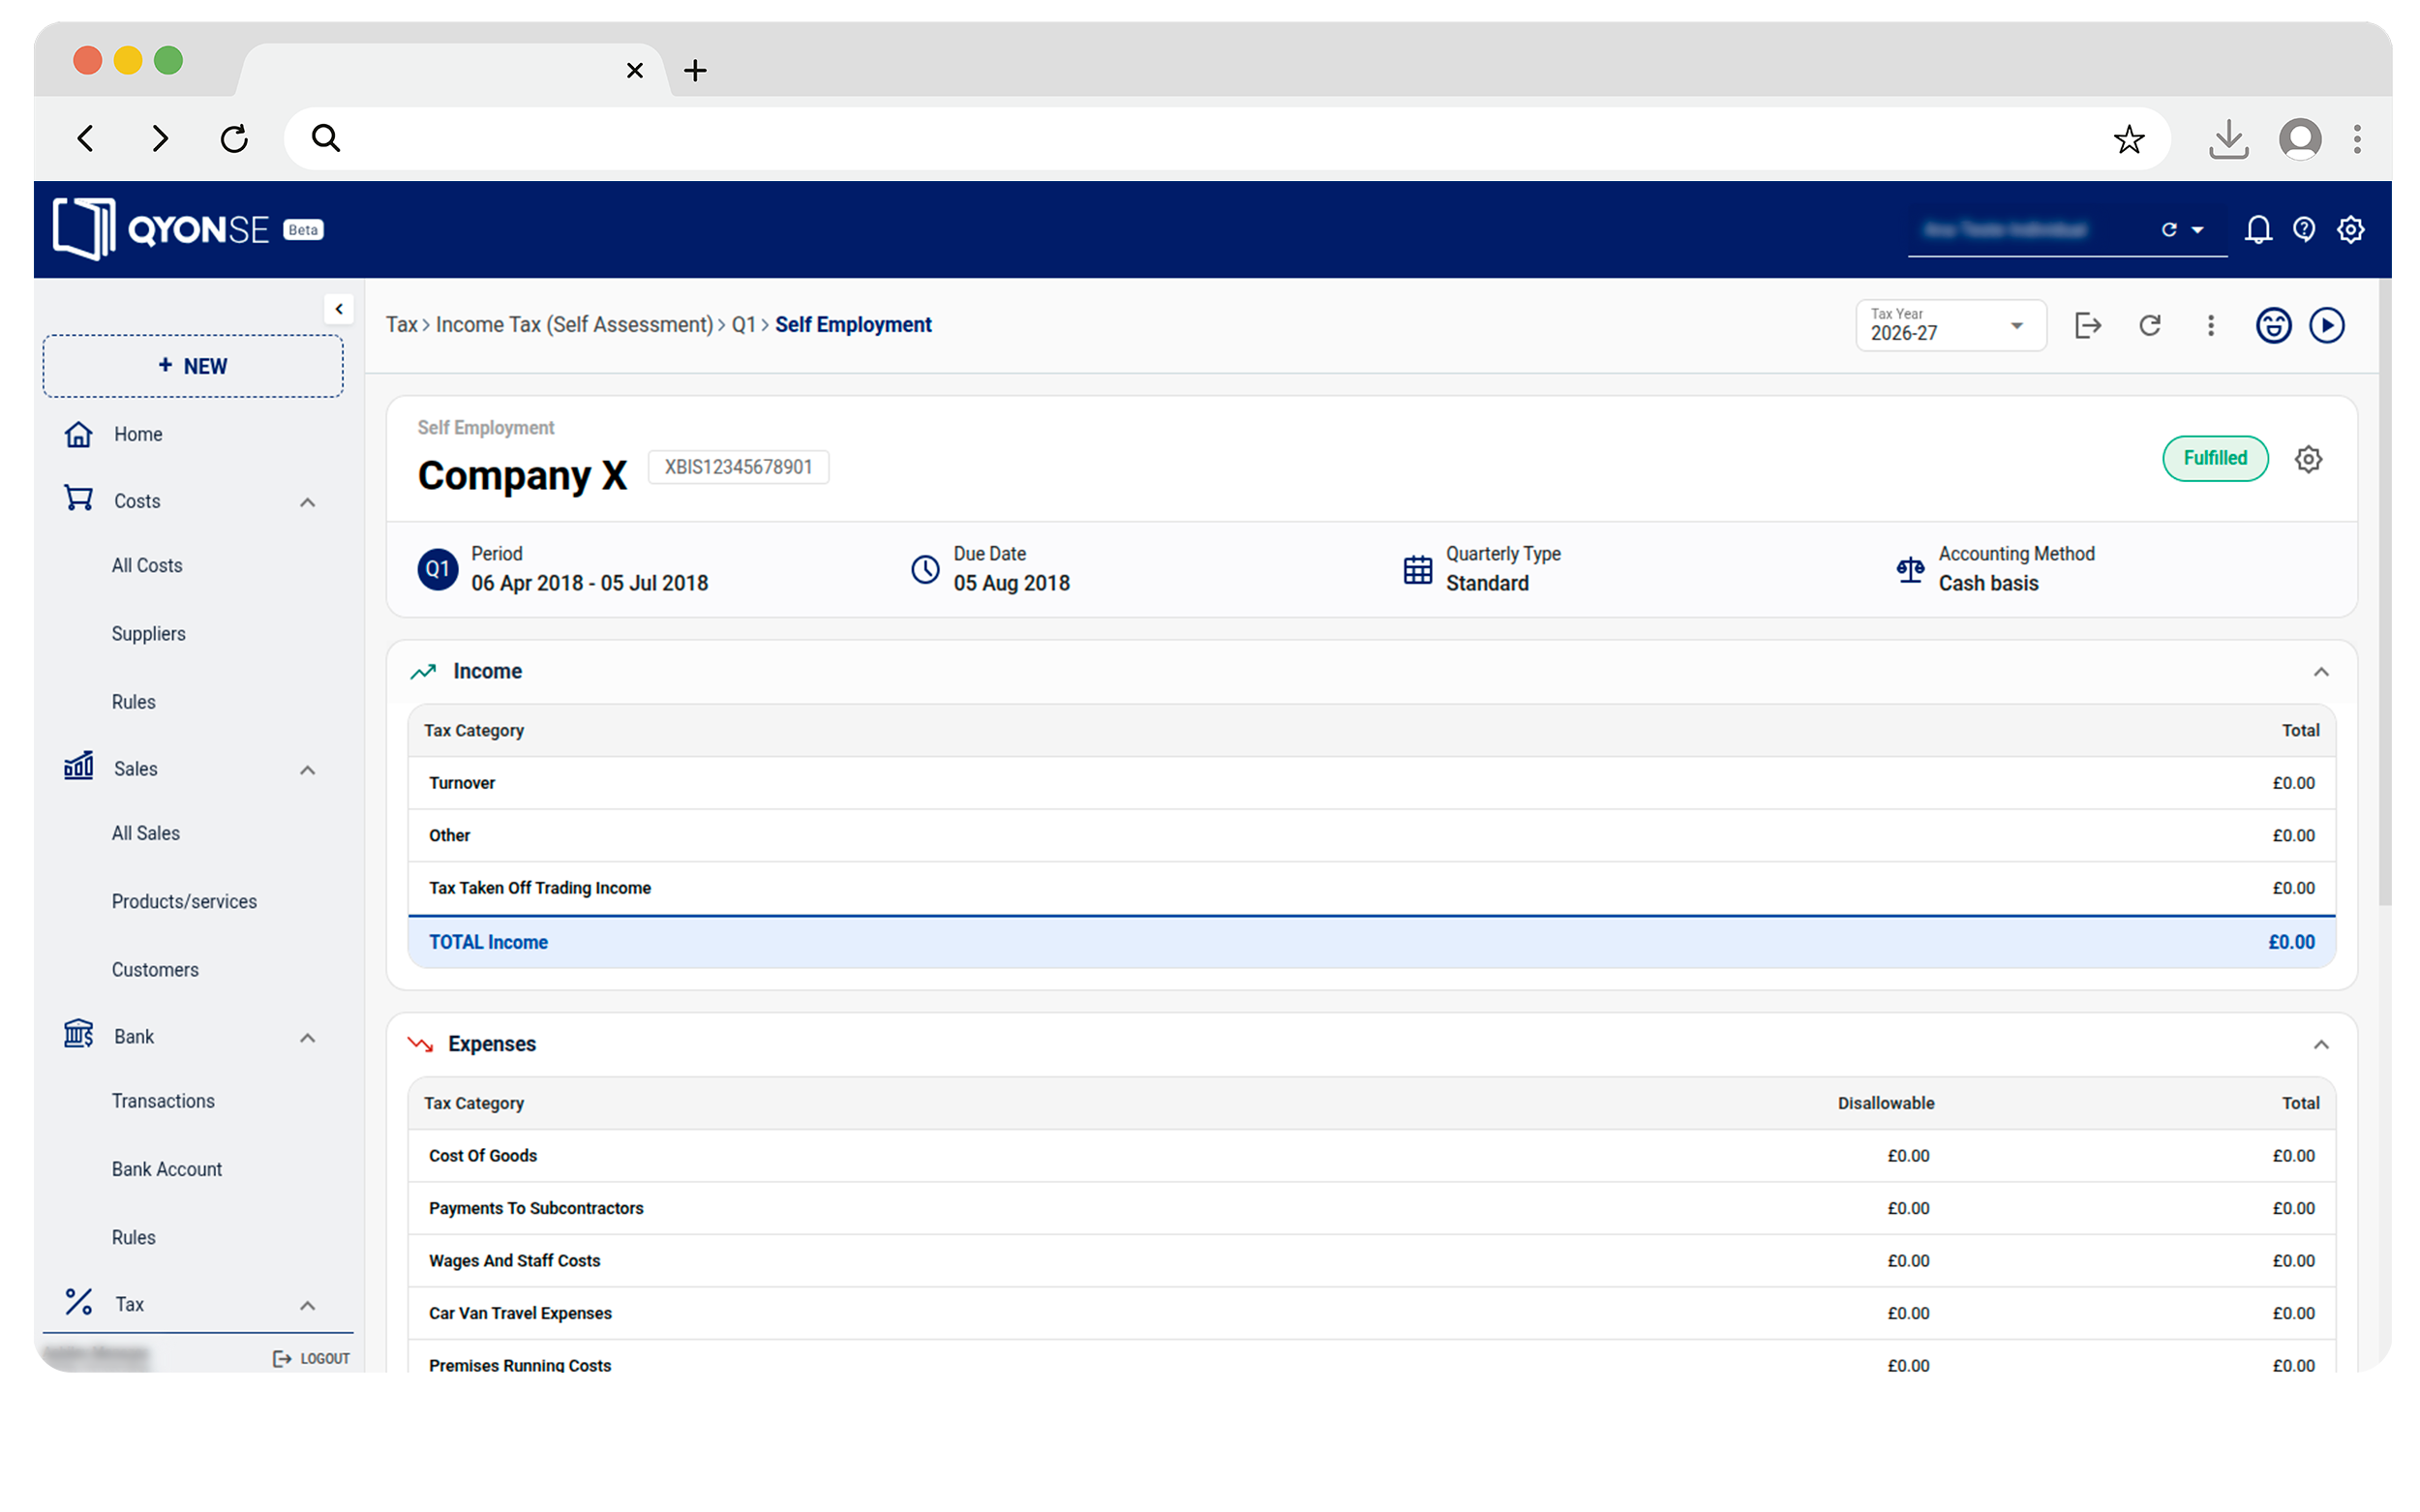Select the Car Van Travel Expenses row

pos(1372,1313)
